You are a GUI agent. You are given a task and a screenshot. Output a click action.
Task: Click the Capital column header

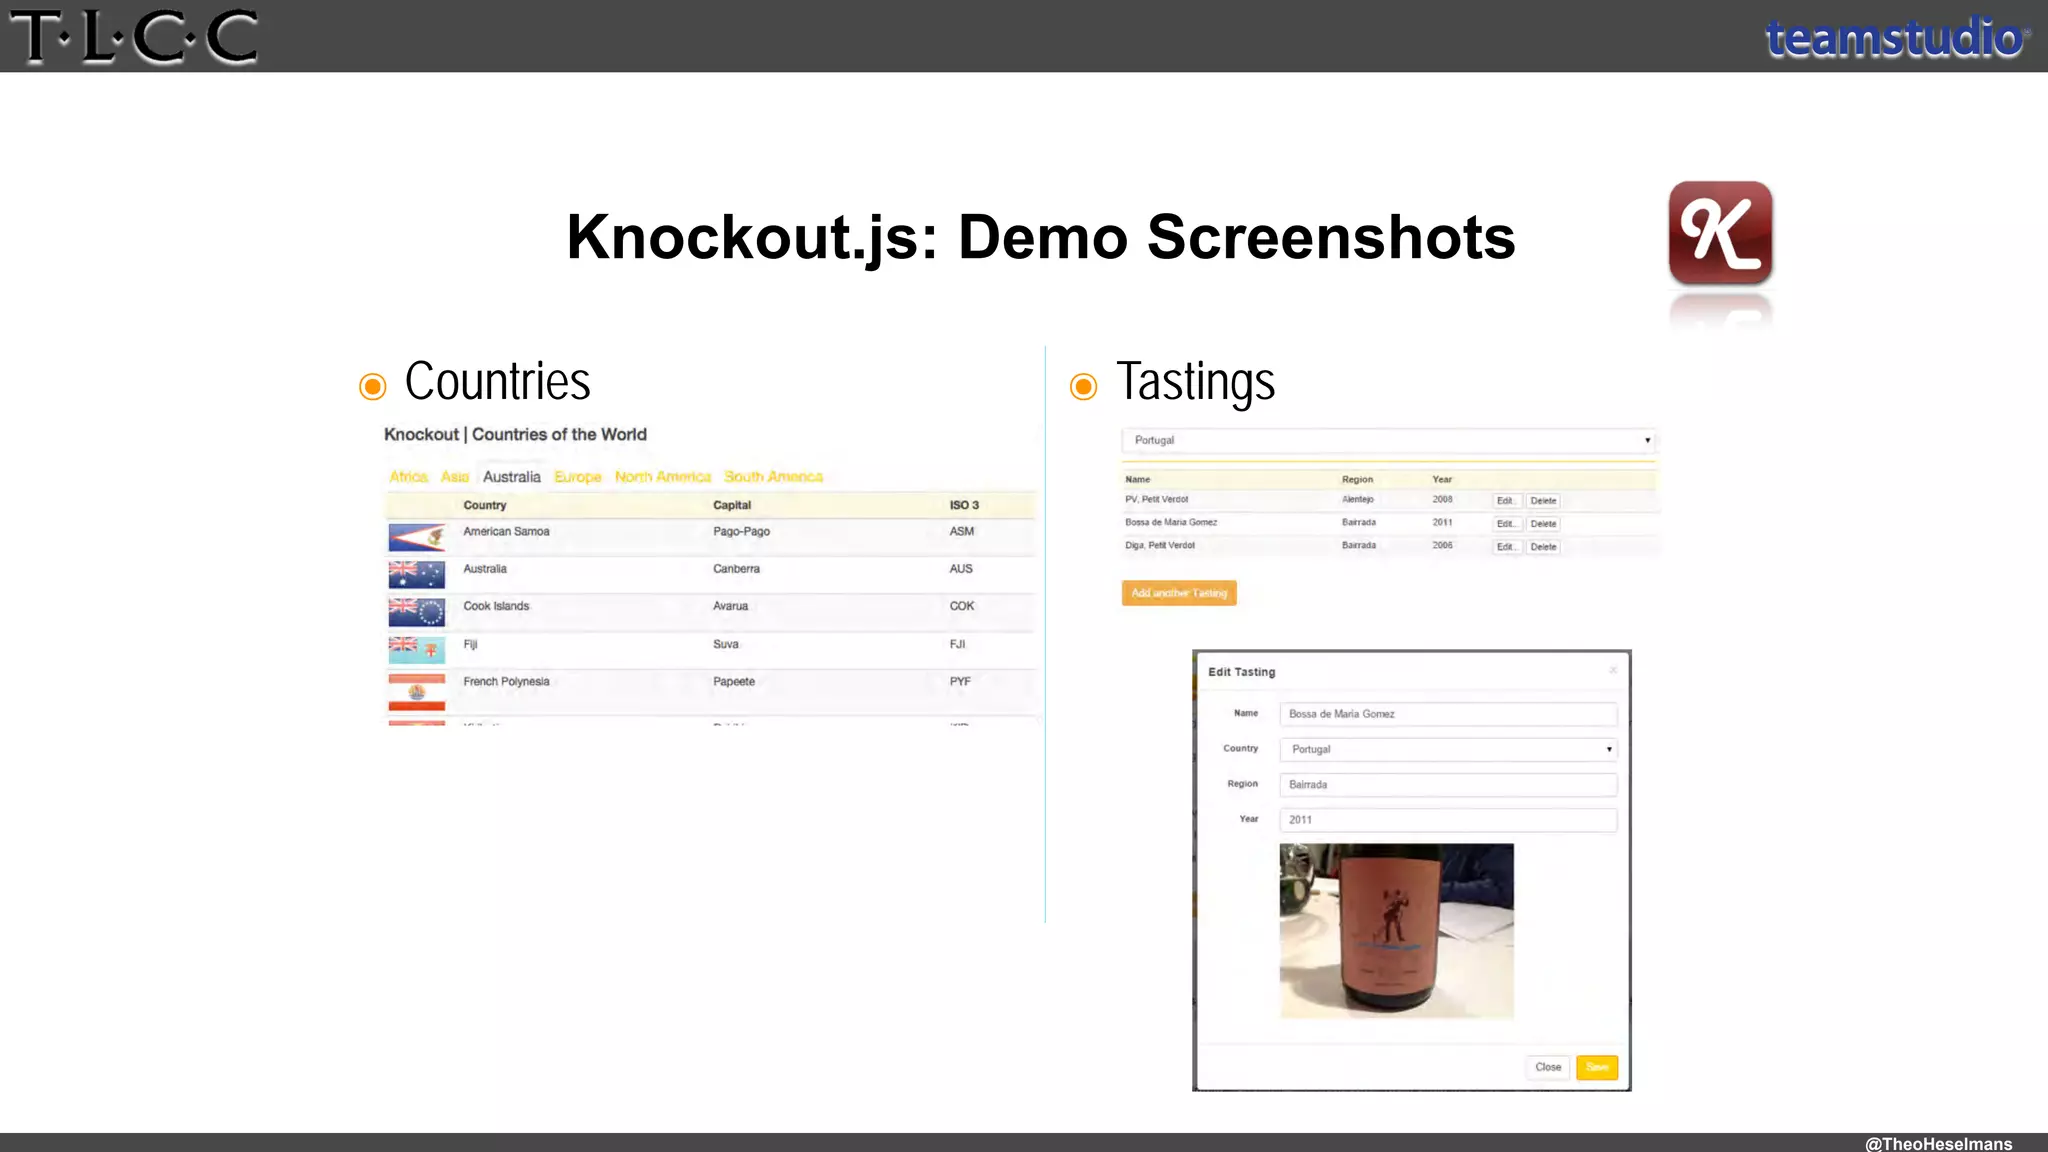click(732, 505)
